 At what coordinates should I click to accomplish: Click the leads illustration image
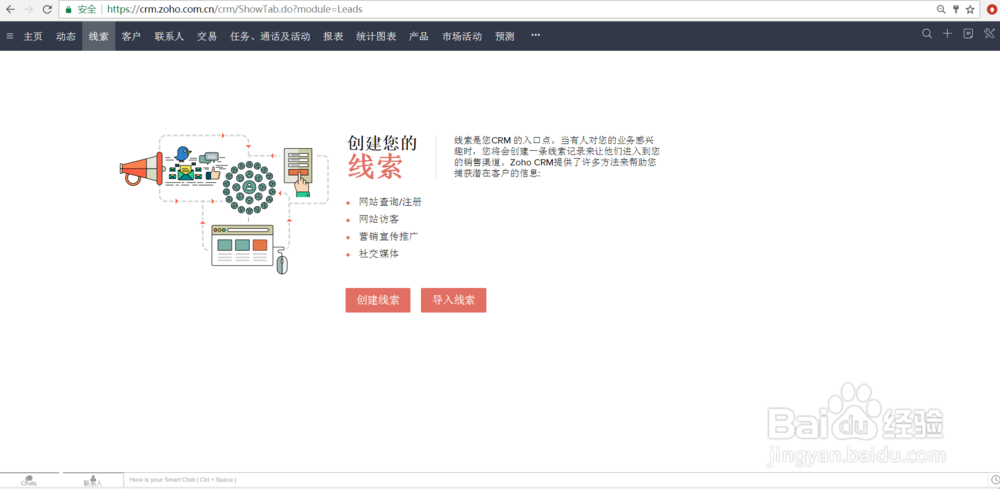pyautogui.click(x=224, y=203)
